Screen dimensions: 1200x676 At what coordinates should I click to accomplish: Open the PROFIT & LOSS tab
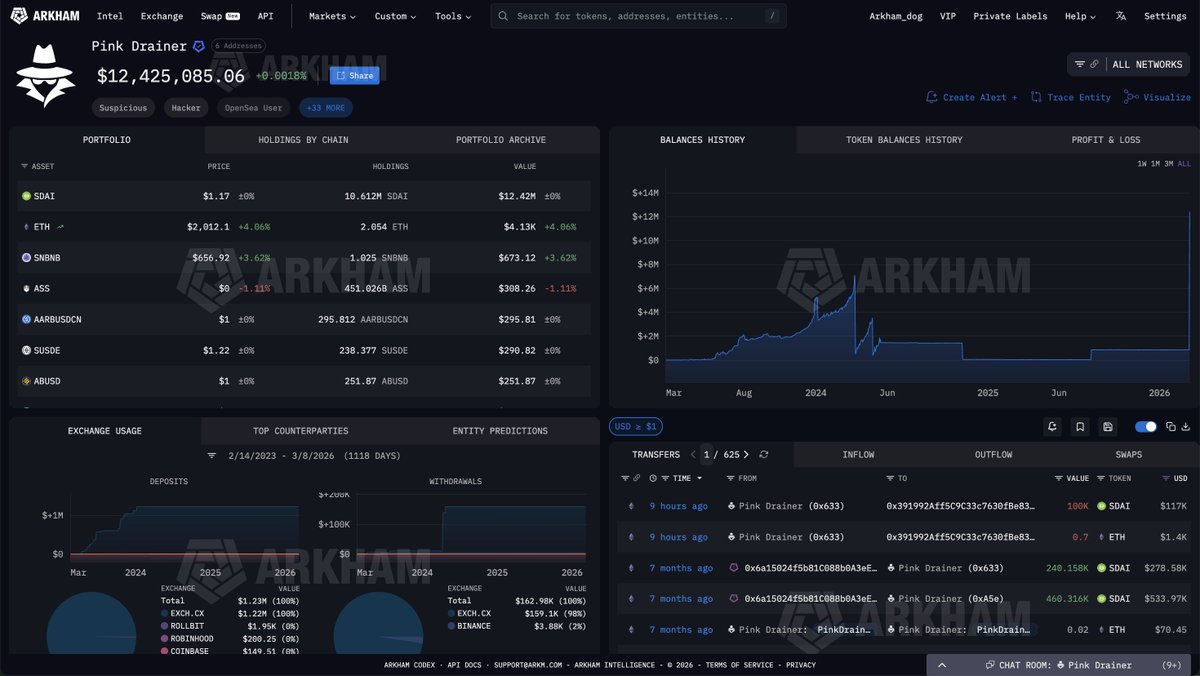(1105, 140)
